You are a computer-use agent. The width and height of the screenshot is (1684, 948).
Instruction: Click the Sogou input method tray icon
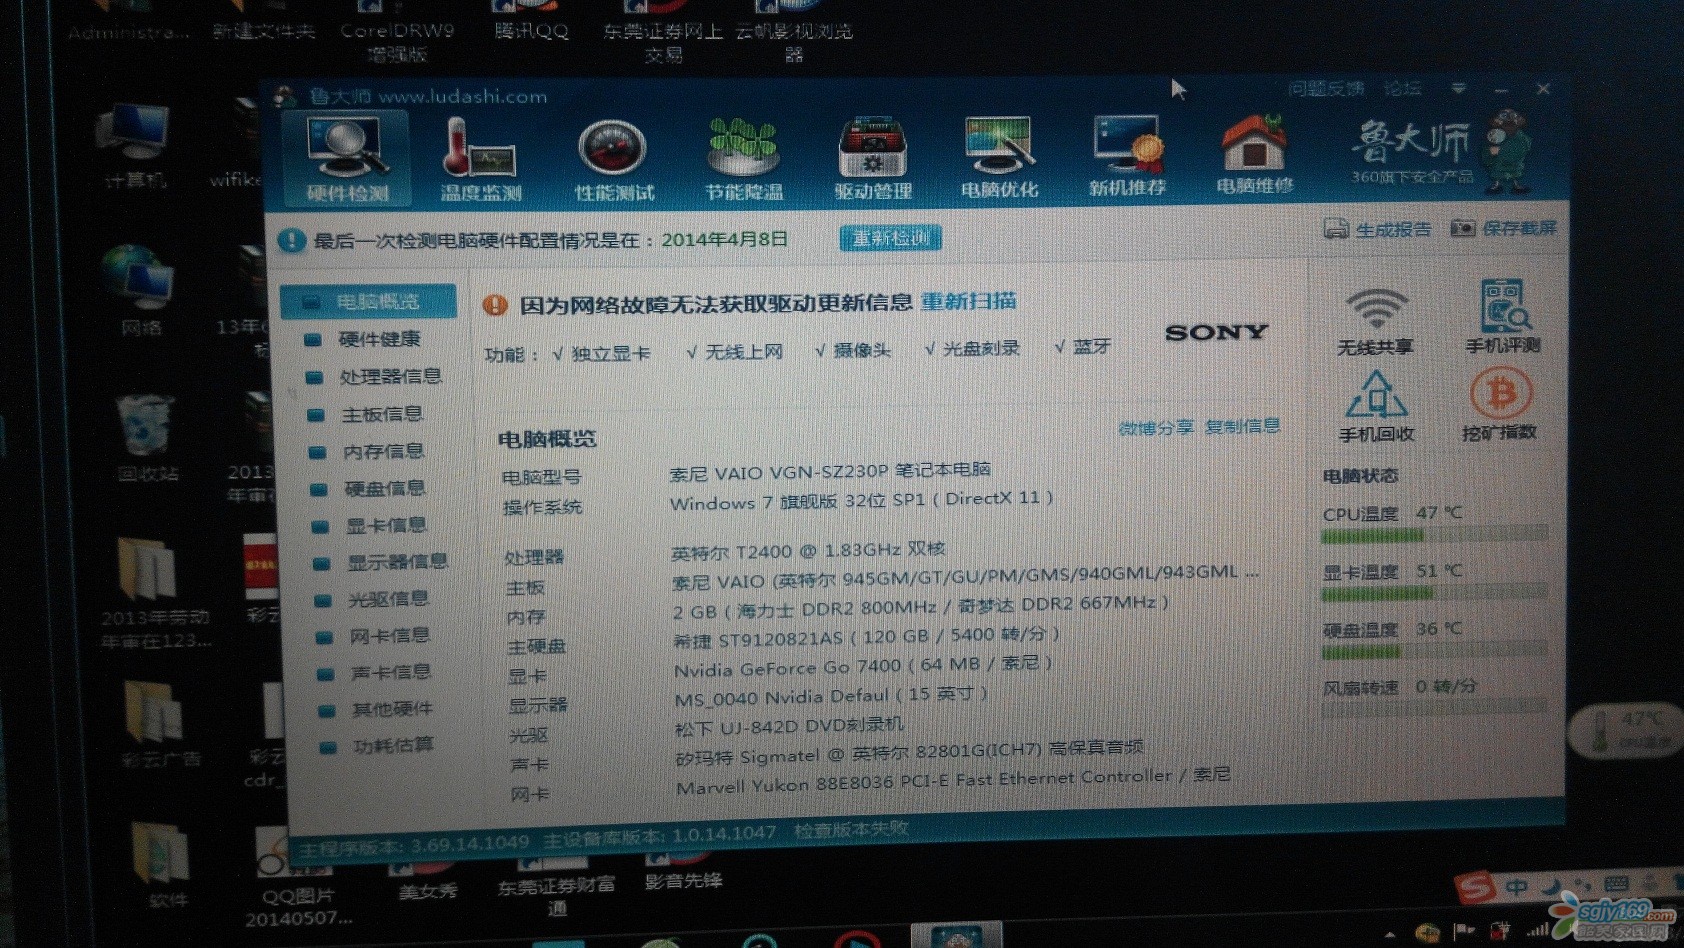(1477, 887)
